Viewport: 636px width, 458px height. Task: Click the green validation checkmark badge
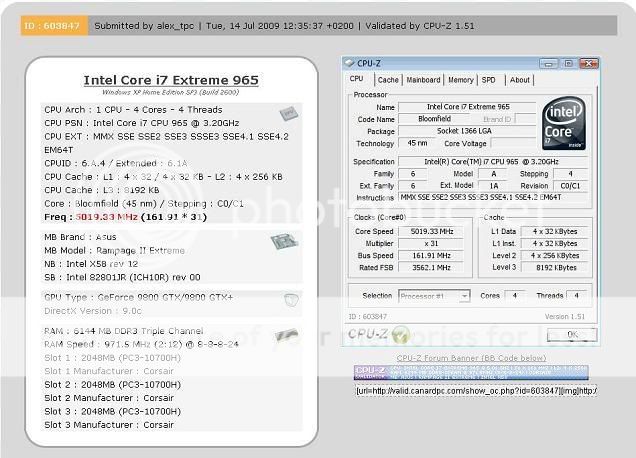point(401,335)
